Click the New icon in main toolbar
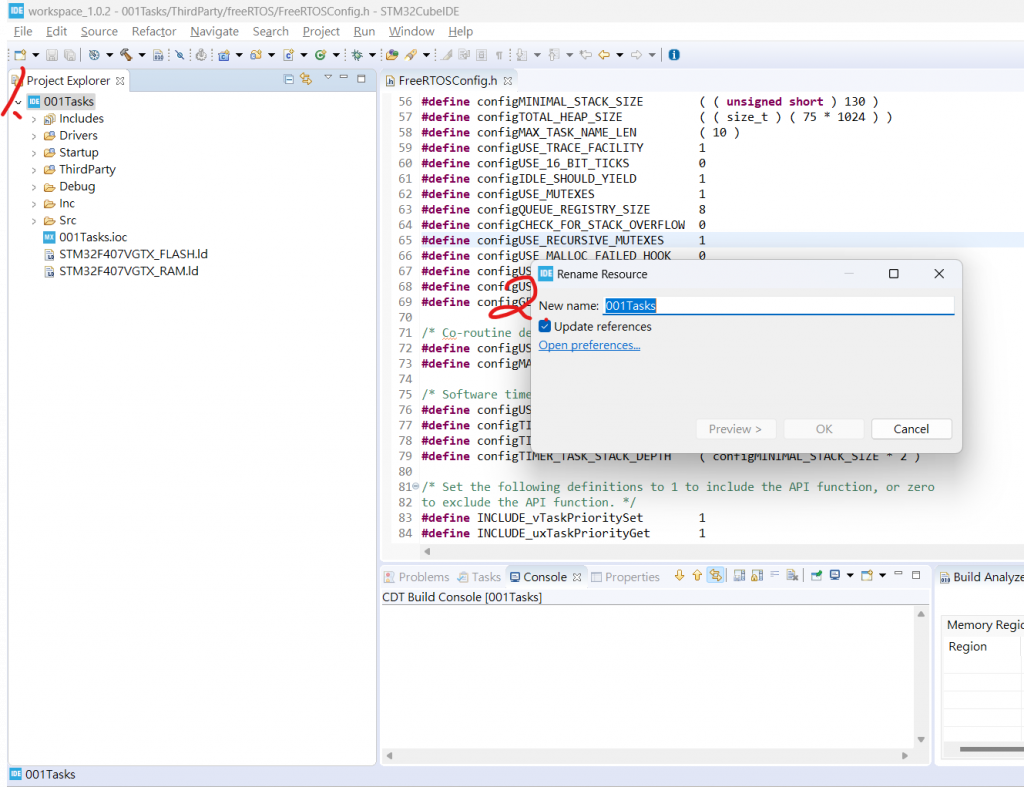 tap(19, 55)
